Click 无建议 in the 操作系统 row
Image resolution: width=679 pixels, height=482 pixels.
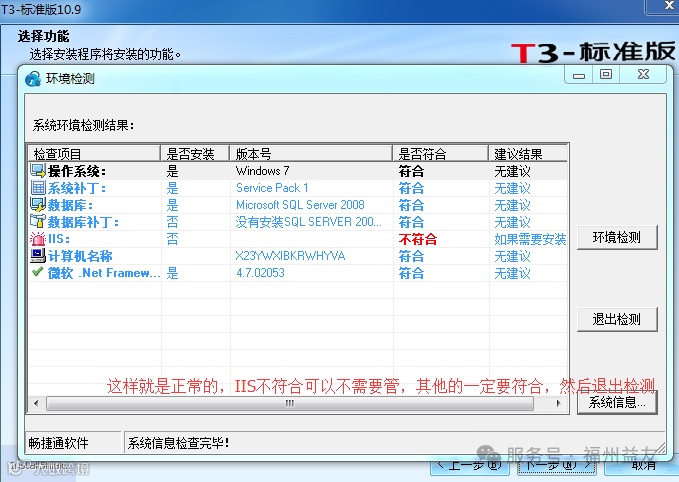512,171
